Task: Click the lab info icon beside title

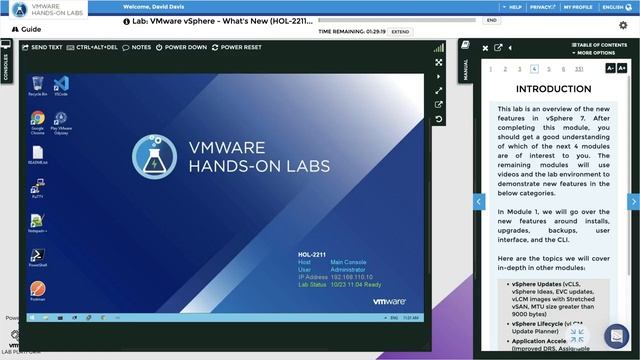Action: pyautogui.click(x=127, y=22)
